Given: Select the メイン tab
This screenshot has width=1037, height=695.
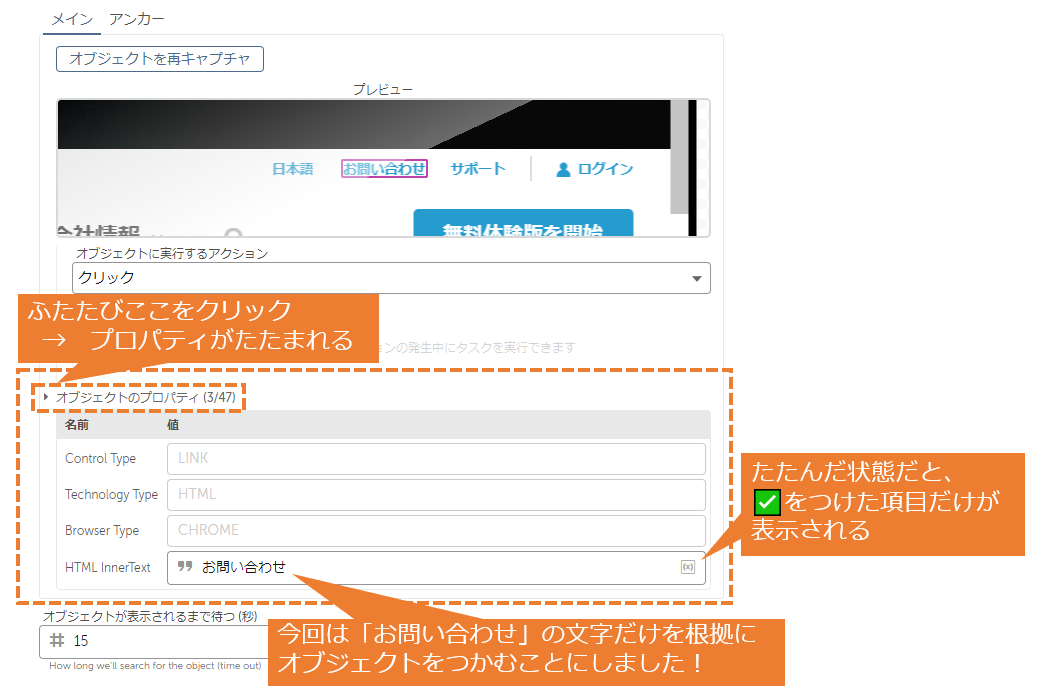Looking at the screenshot, I should pos(70,18).
